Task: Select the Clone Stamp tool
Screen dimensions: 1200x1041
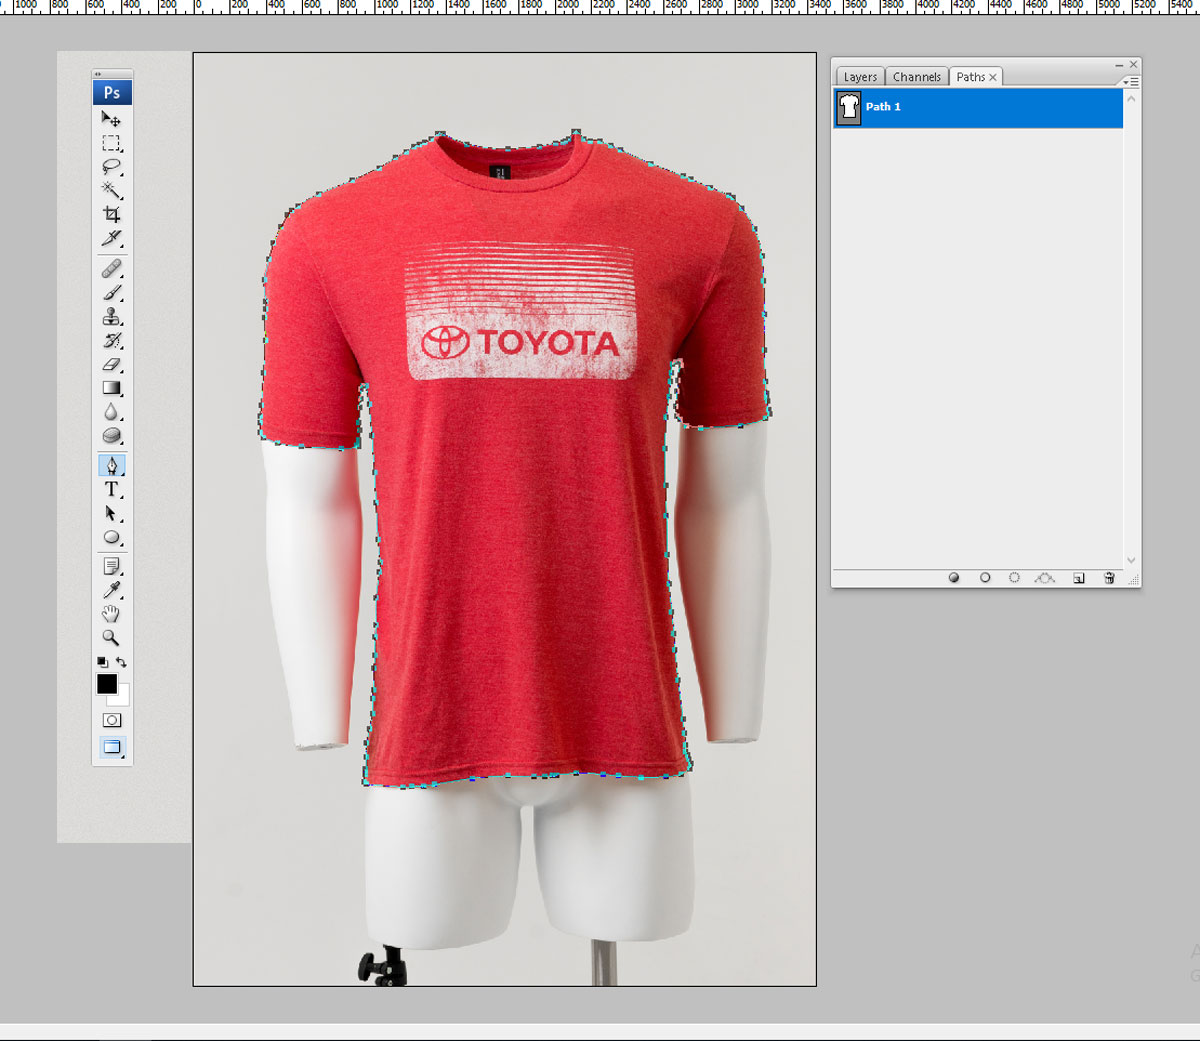Action: tap(111, 316)
